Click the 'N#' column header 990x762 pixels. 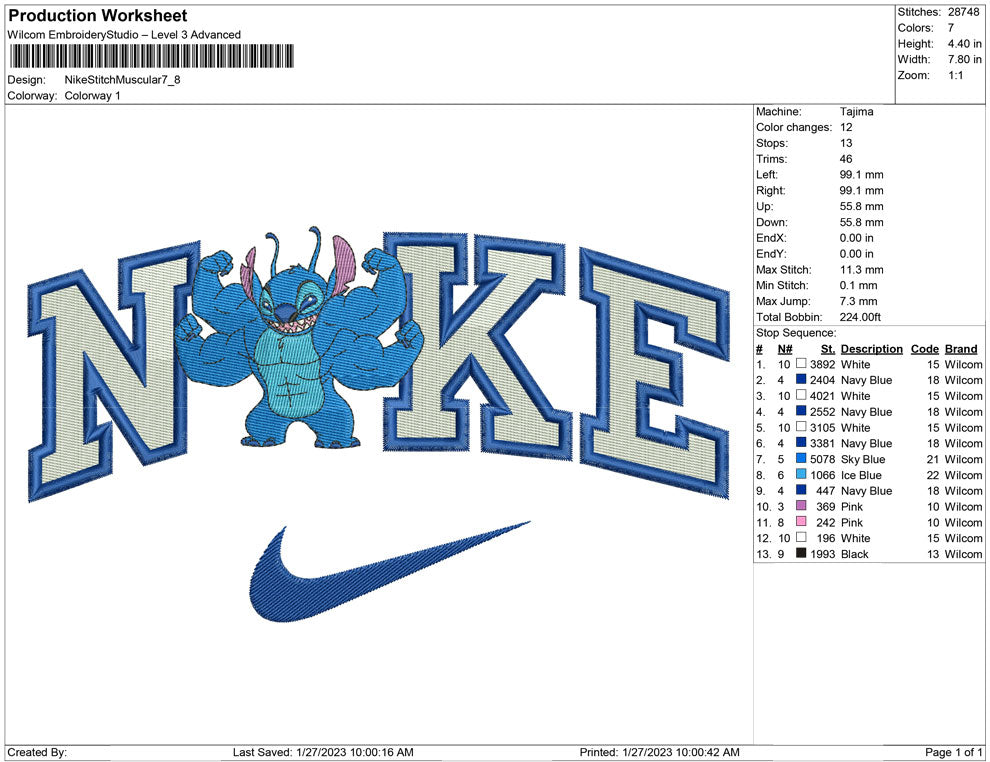pos(785,348)
